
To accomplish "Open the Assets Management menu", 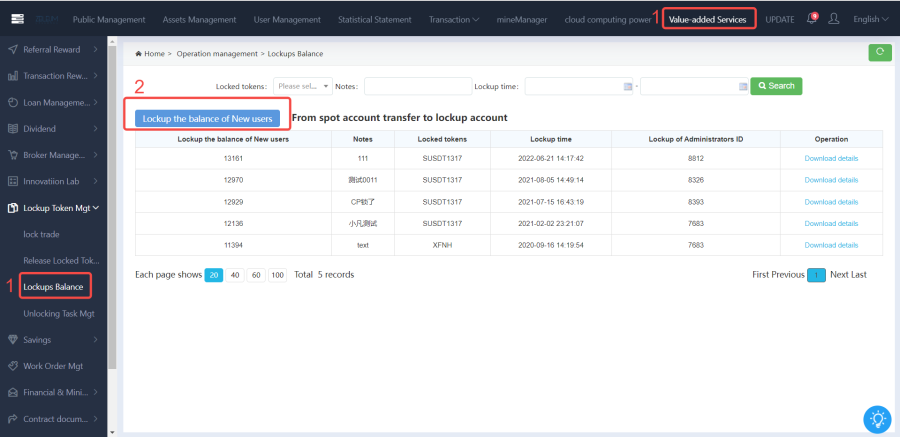I will click(199, 19).
